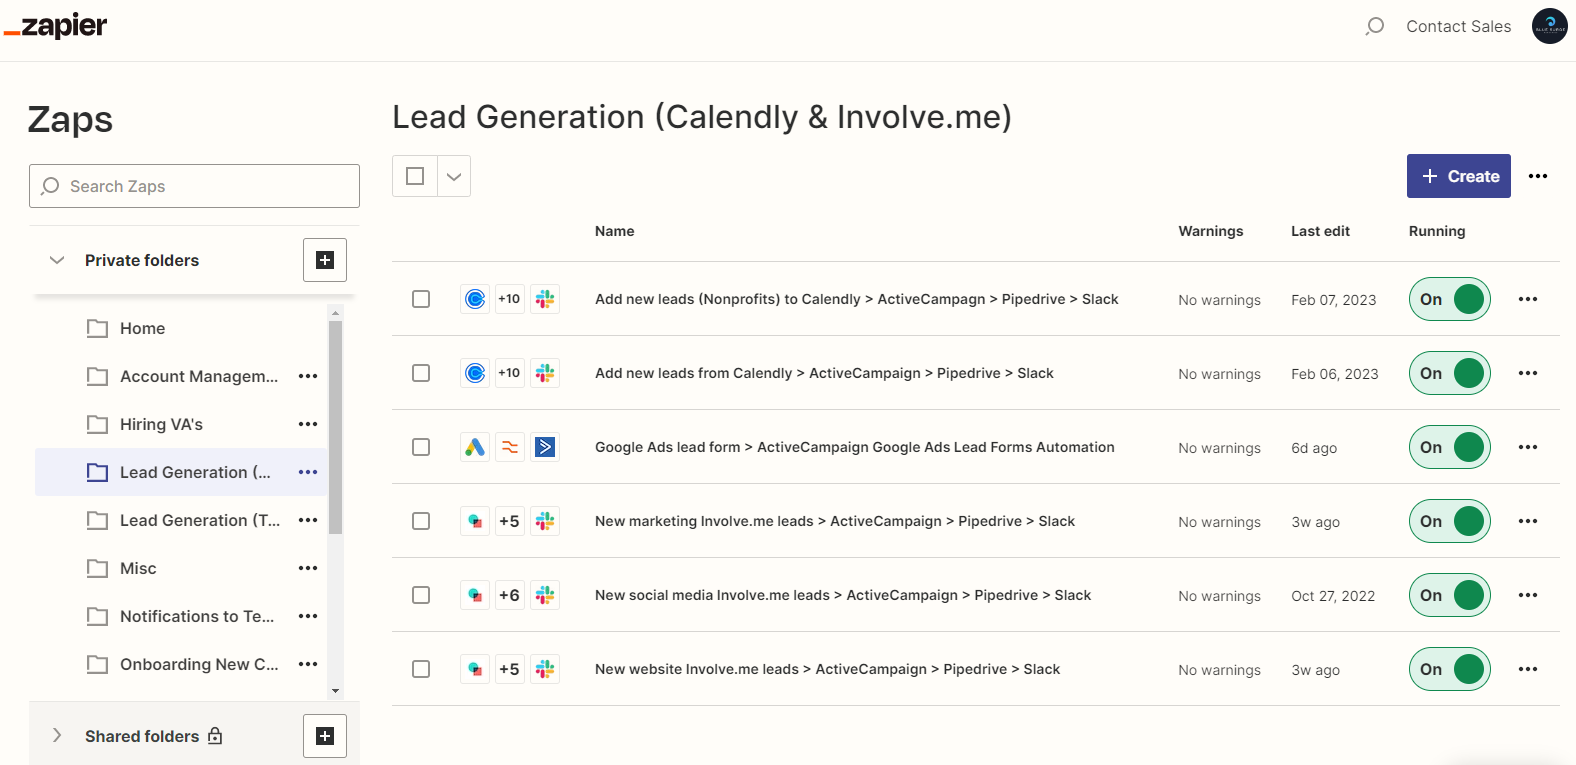Image resolution: width=1576 pixels, height=765 pixels.
Task: Open the search magnifier icon in header
Action: (x=1375, y=26)
